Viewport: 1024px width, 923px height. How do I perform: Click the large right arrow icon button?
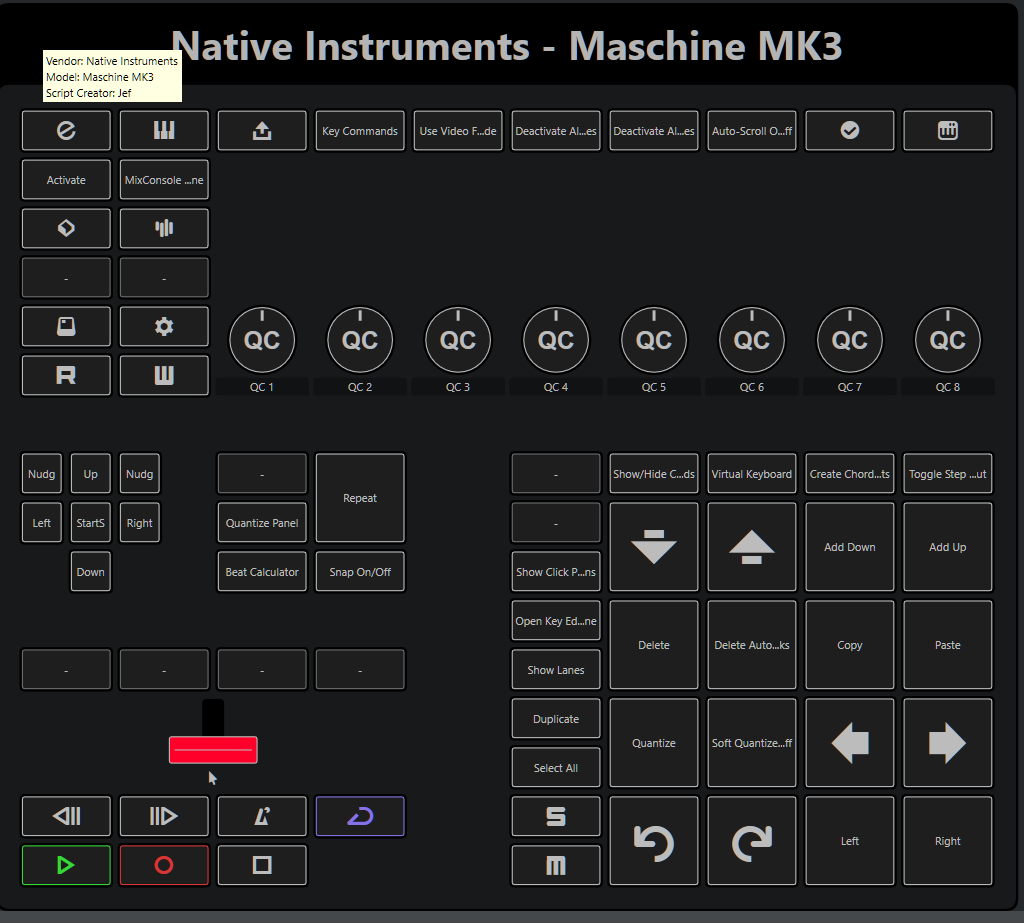tap(948, 743)
